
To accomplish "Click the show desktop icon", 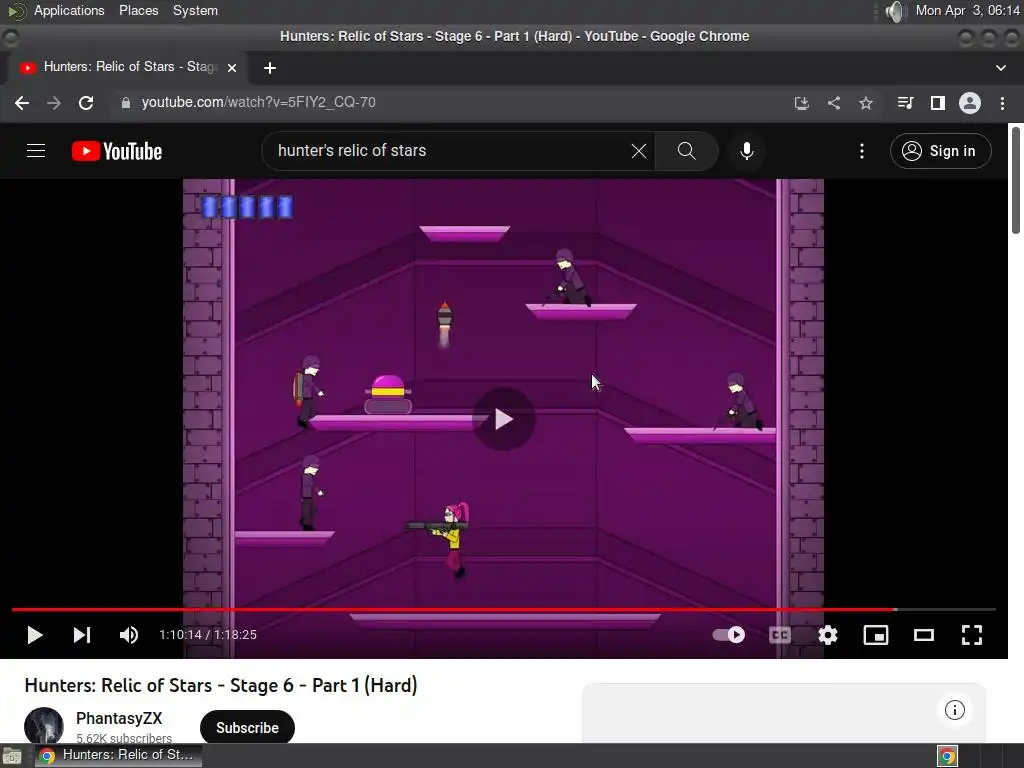I will coord(12,756).
